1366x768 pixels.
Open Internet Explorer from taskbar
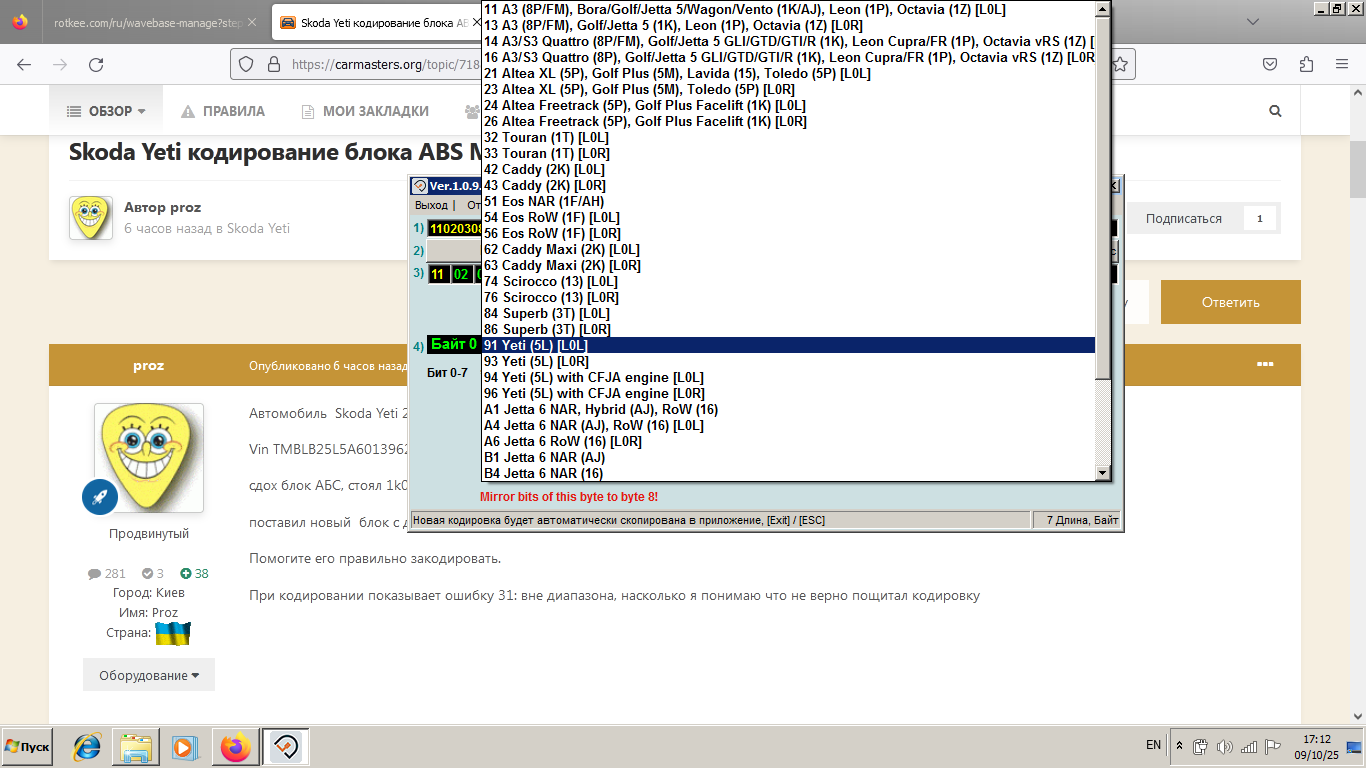pos(87,747)
